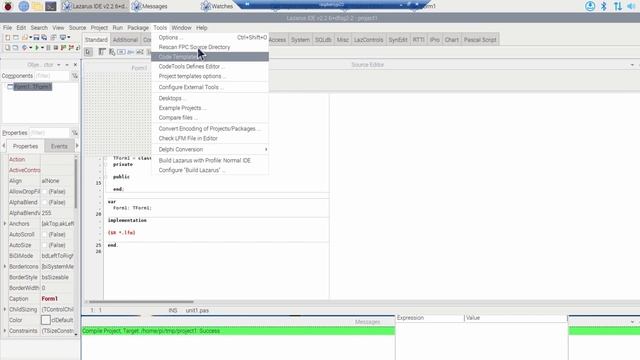
Task: Click the Save toolbar icon
Action: coord(36,38)
